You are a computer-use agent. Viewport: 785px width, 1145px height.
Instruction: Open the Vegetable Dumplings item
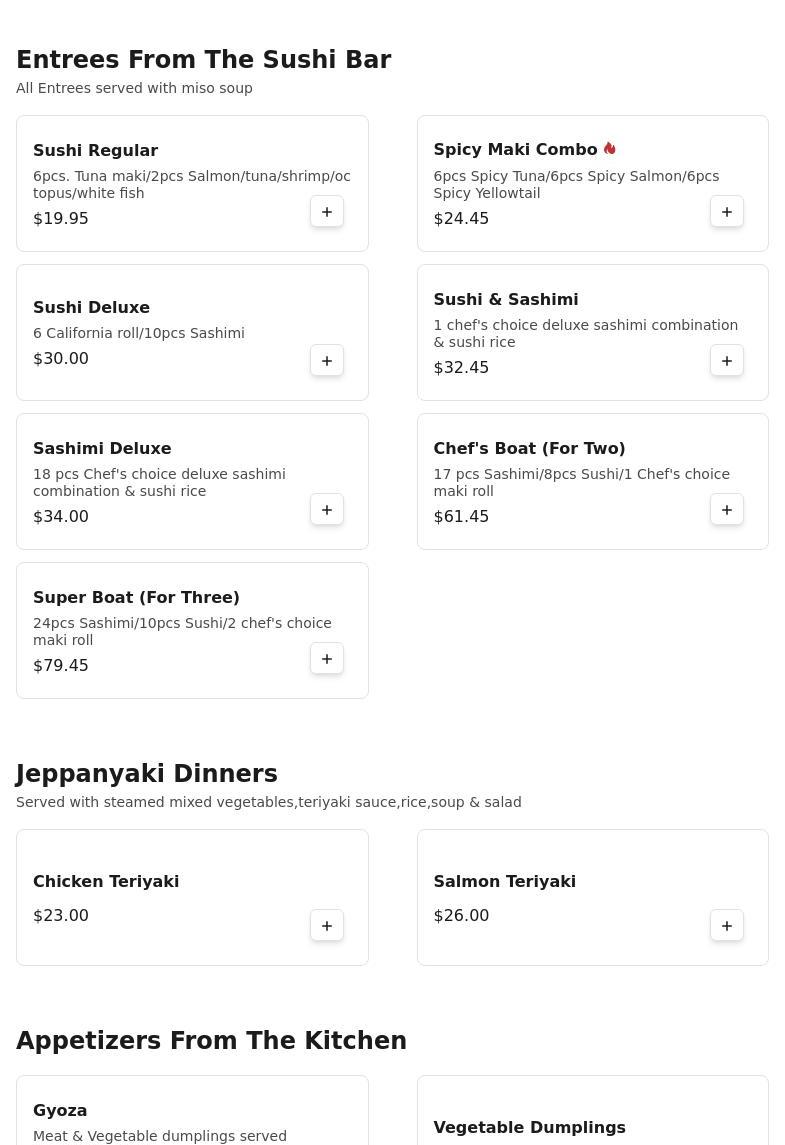point(529,1127)
